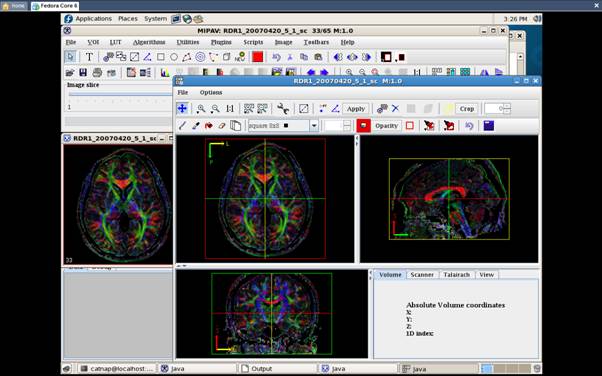The width and height of the screenshot is (602, 376).
Task: Toggle the crosshair traverse mode button
Action: pos(182,109)
